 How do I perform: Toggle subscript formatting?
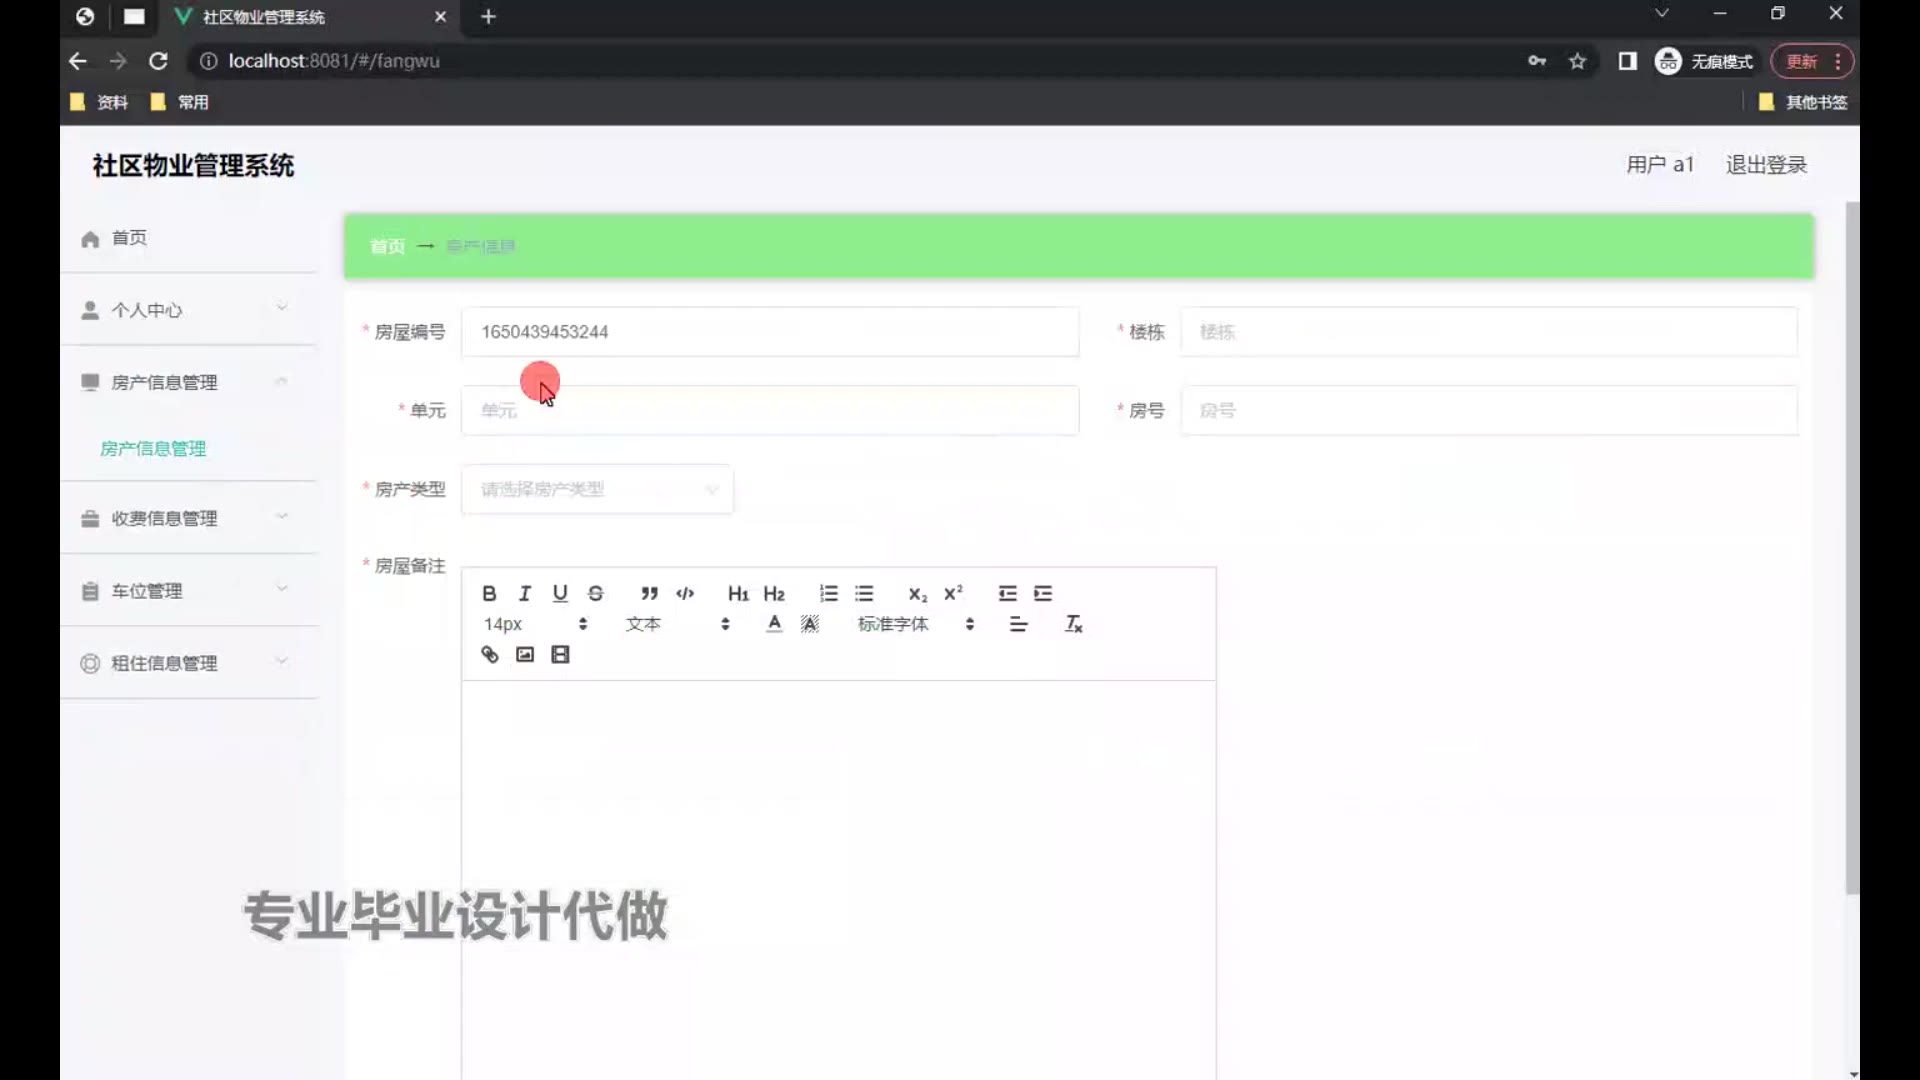point(917,593)
